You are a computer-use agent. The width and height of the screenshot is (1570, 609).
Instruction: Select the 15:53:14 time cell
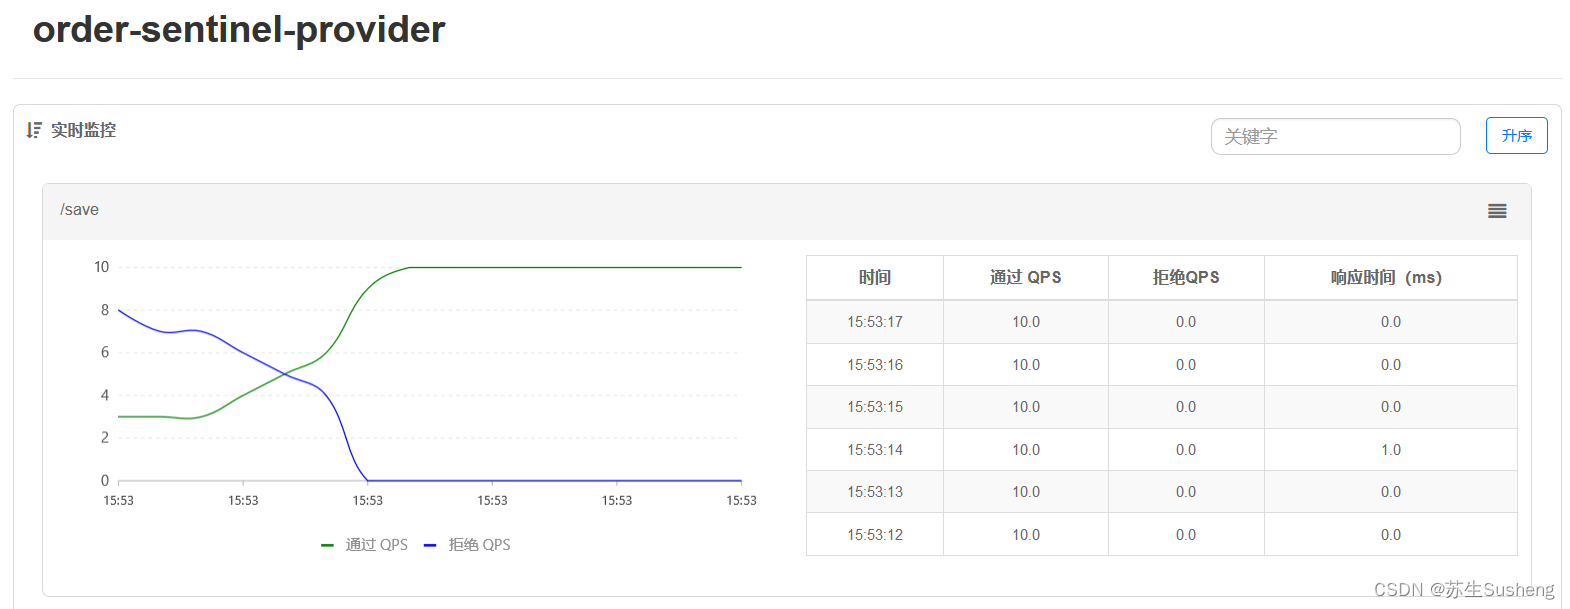point(875,450)
